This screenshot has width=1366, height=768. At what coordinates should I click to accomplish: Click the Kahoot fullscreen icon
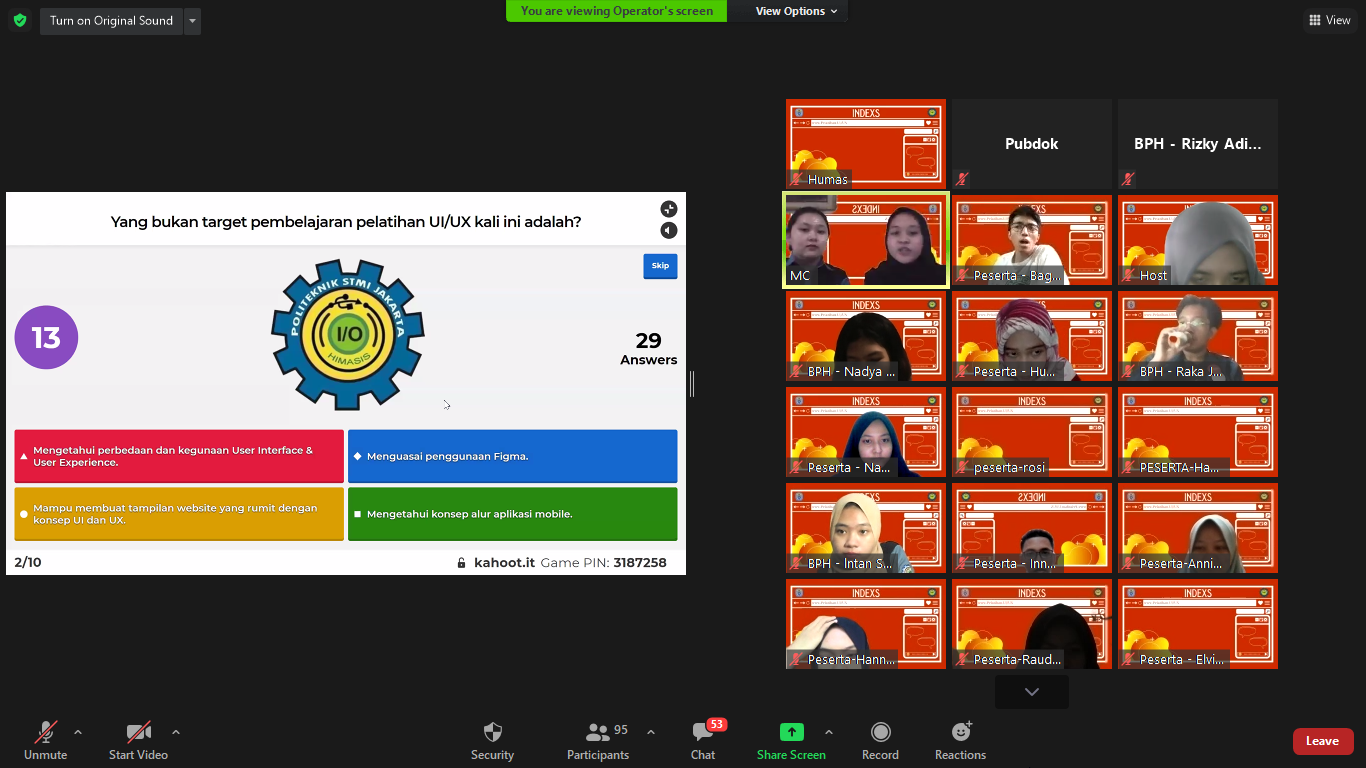[x=669, y=209]
